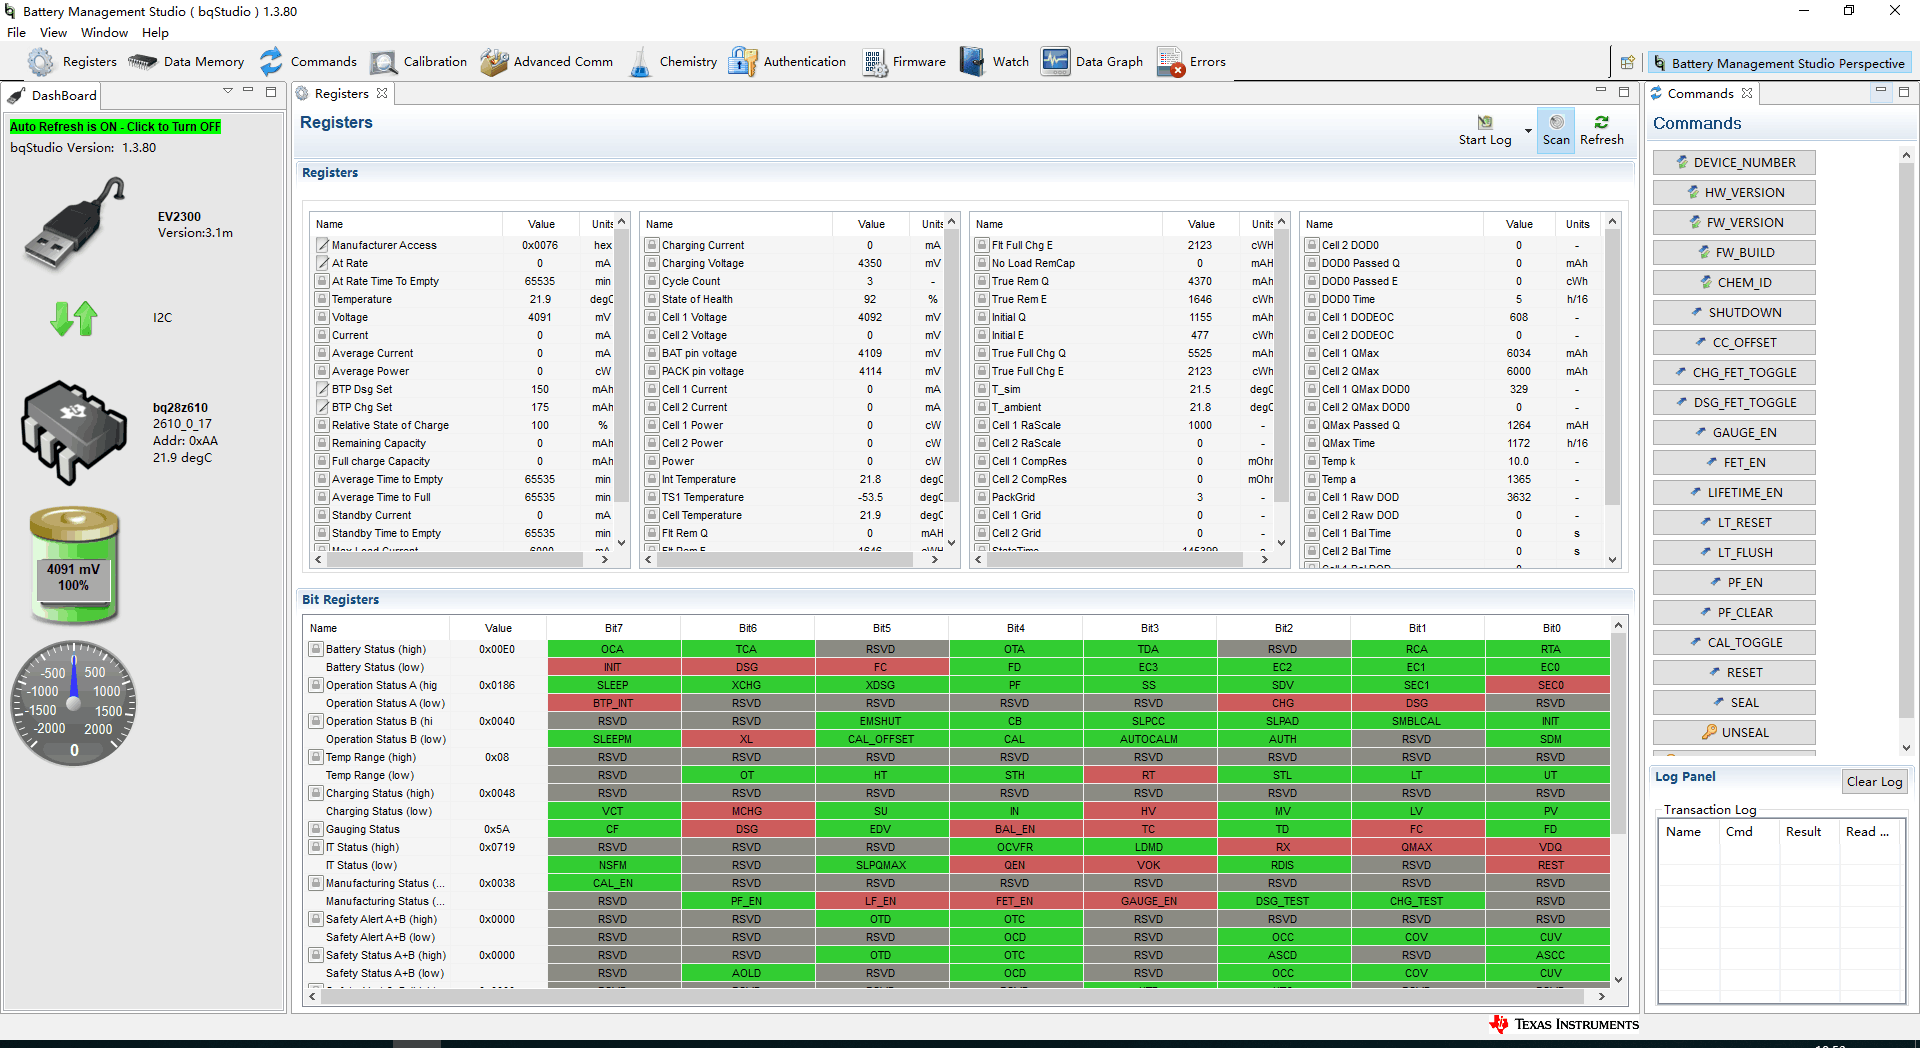Click the lock icon beside Gauging Status
1920x1048 pixels.
coord(316,829)
